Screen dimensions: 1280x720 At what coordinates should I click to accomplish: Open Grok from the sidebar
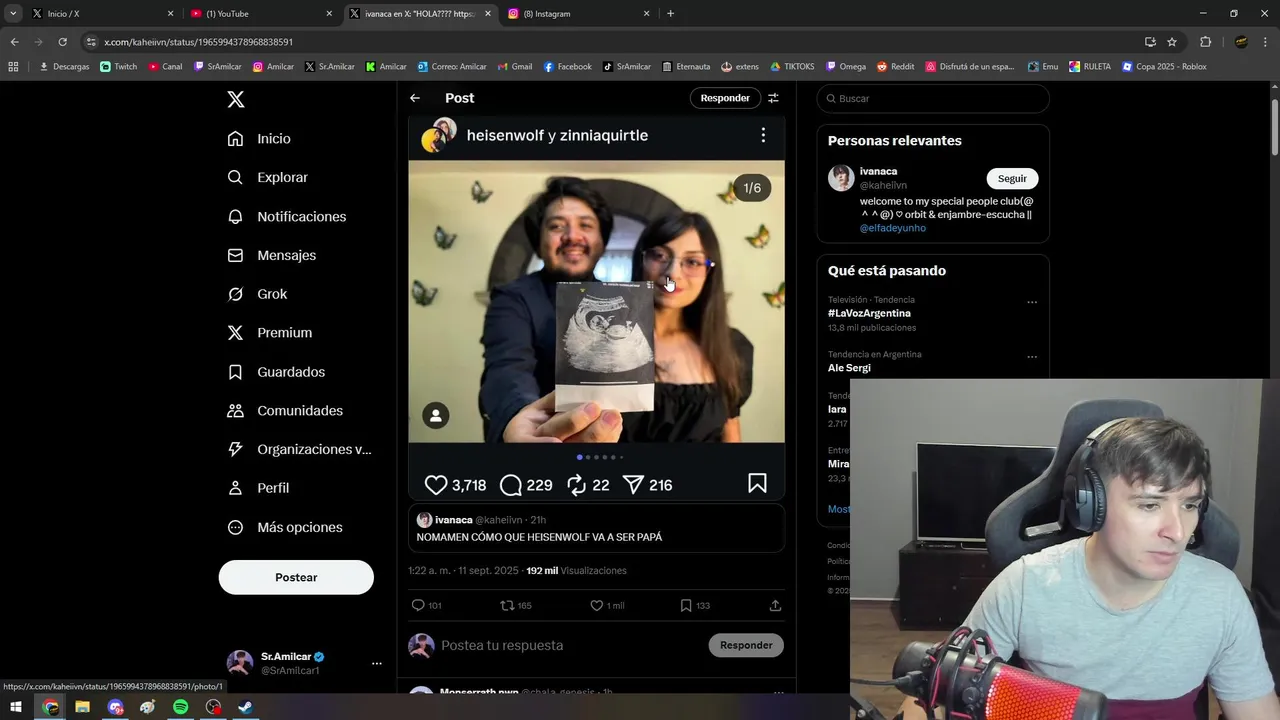click(x=257, y=294)
